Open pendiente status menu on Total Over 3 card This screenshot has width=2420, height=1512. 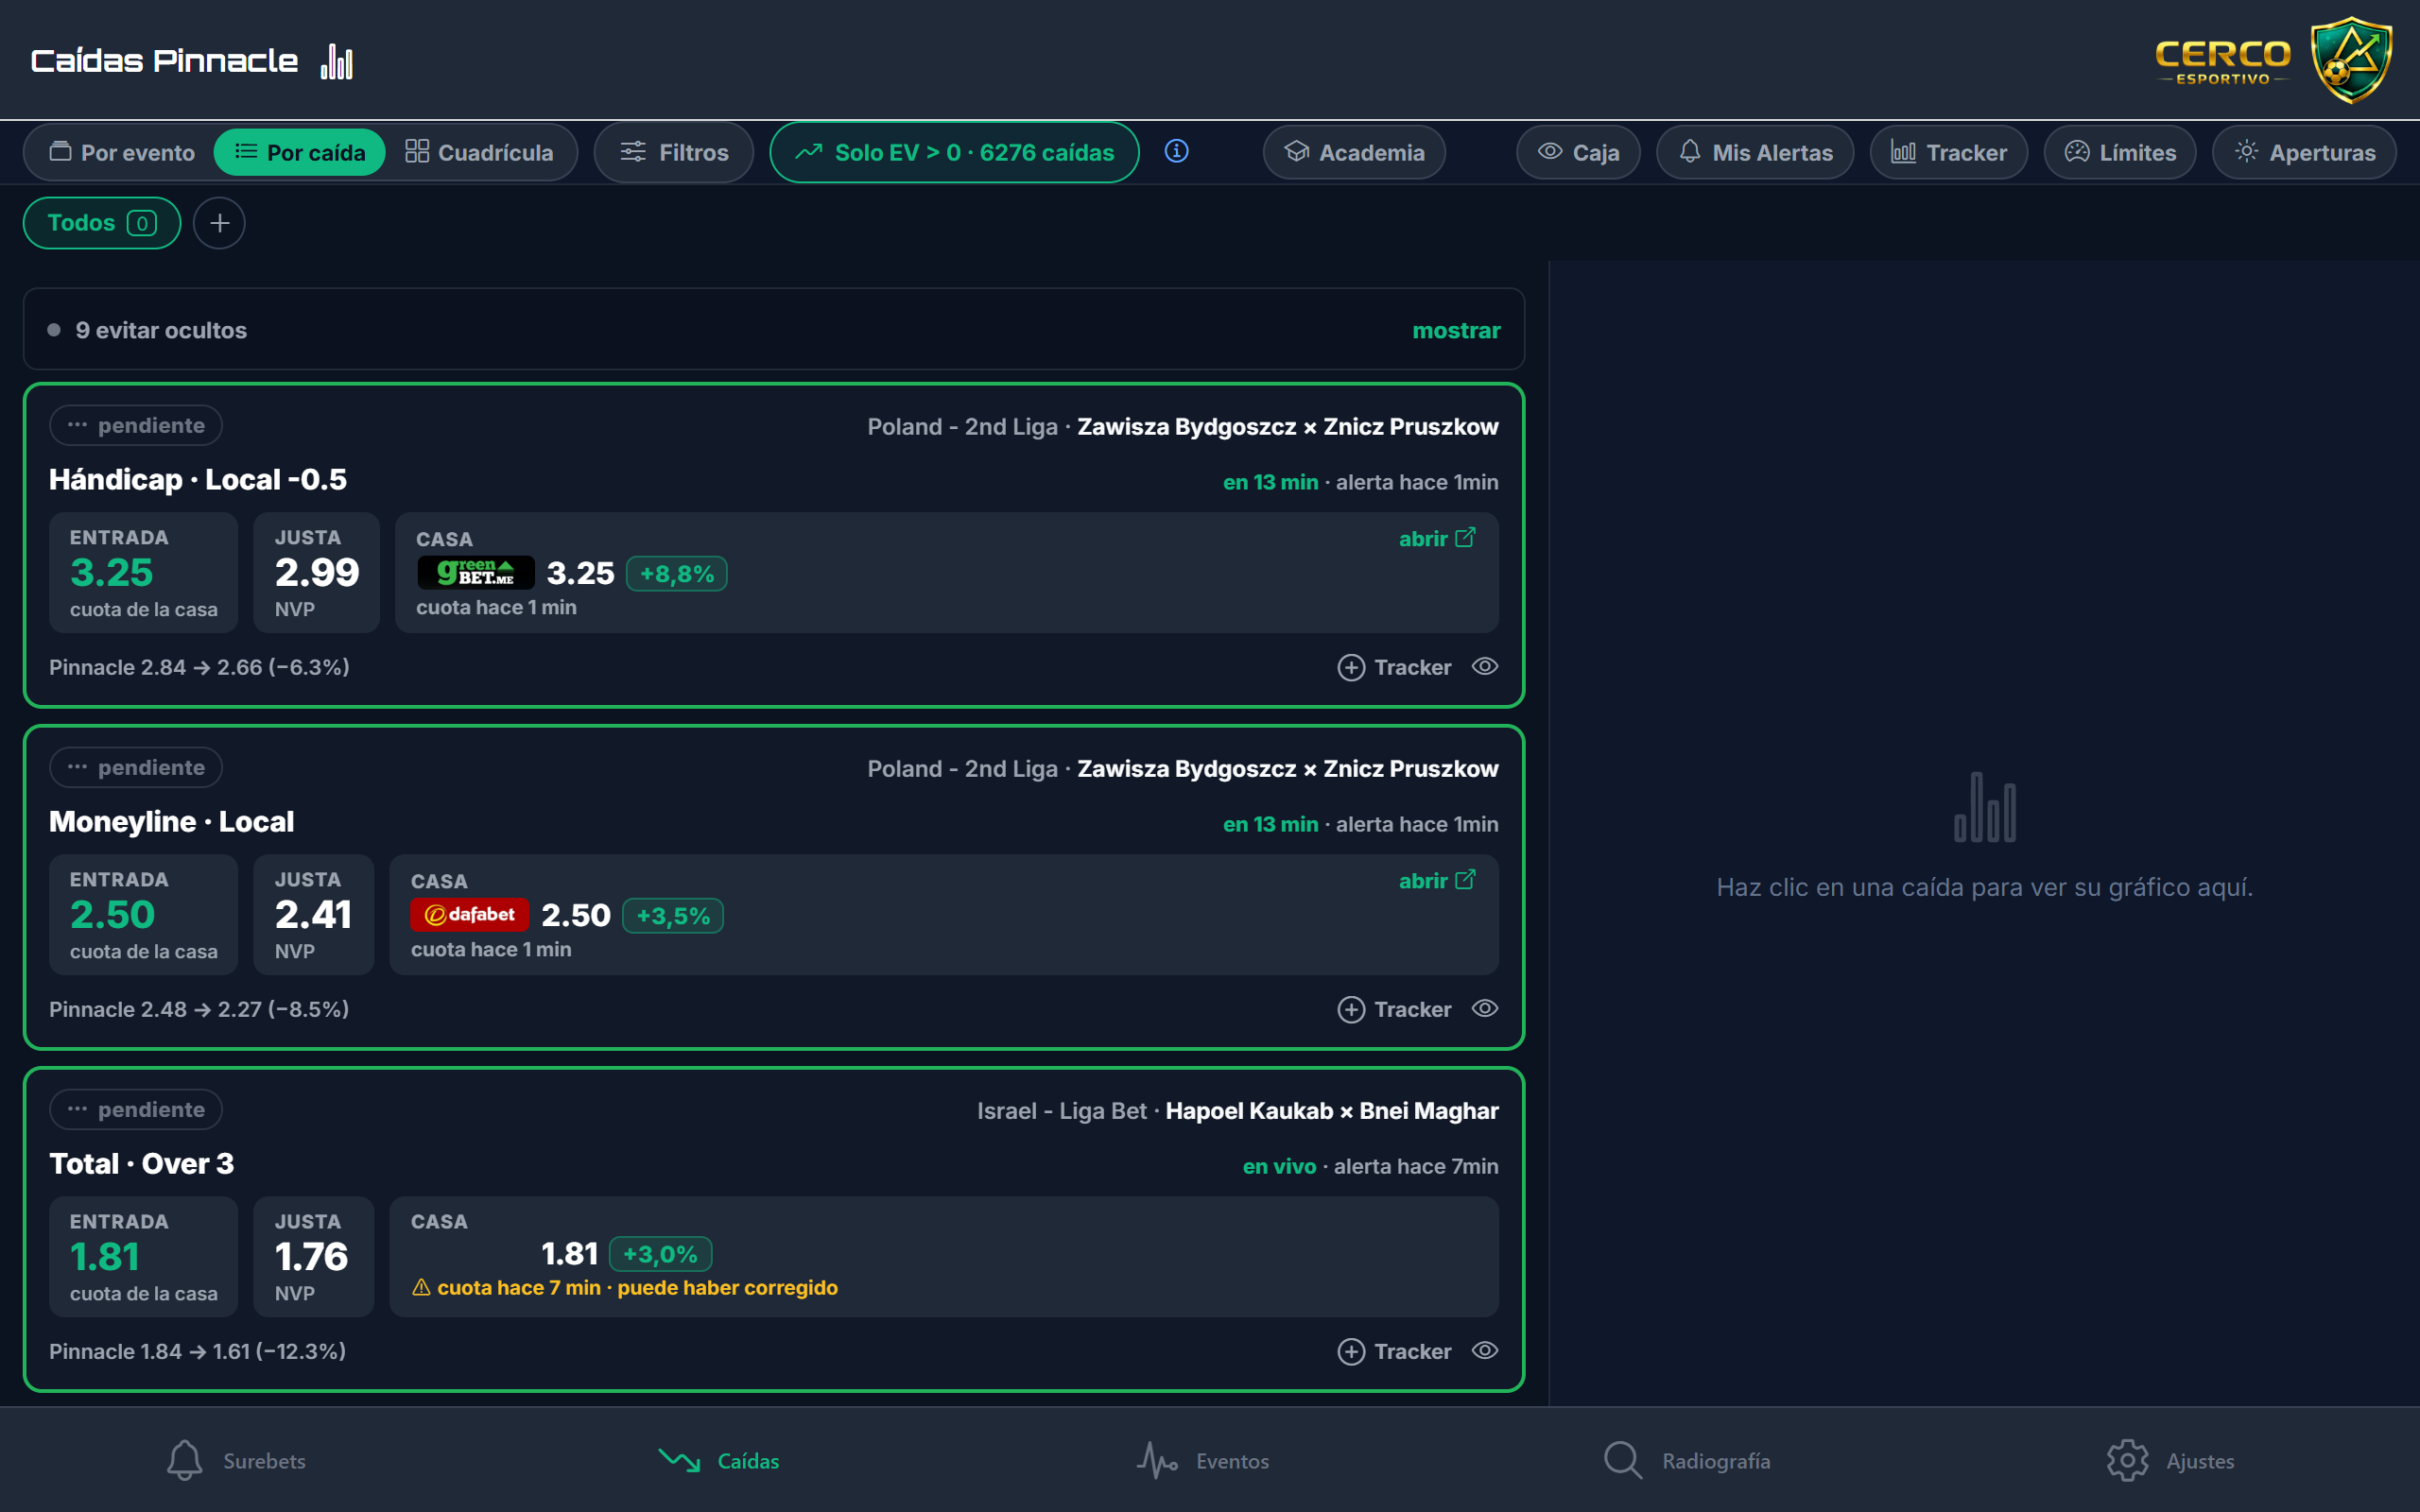(x=136, y=1109)
